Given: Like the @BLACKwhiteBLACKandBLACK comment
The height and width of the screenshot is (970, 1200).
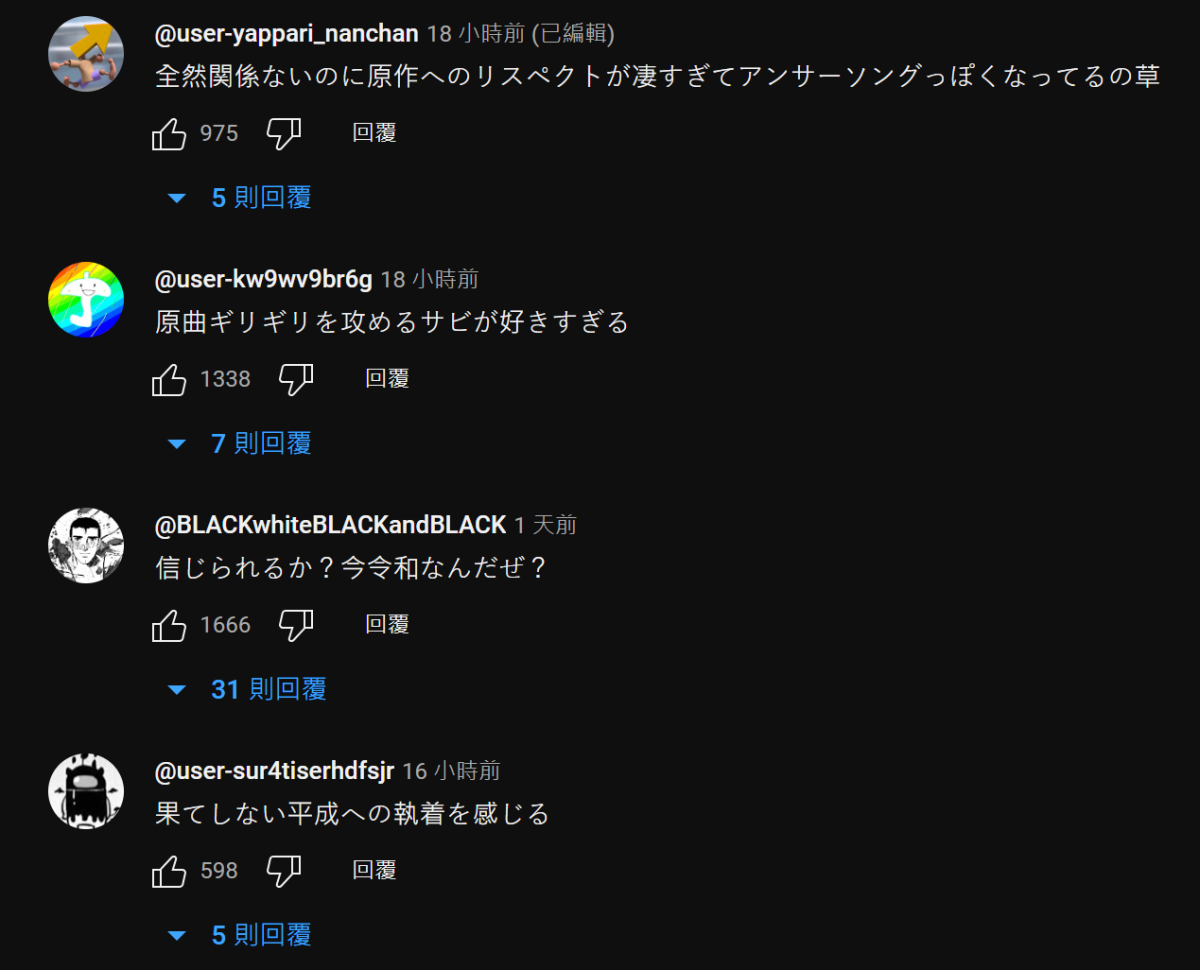Looking at the screenshot, I should pos(170,625).
